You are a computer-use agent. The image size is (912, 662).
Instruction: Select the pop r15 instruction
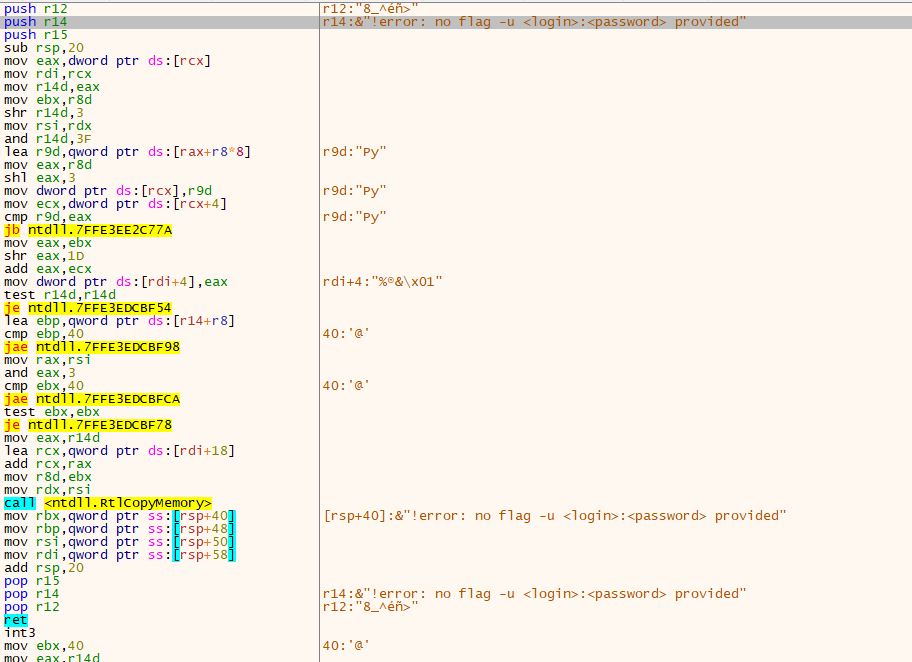[x=31, y=581]
